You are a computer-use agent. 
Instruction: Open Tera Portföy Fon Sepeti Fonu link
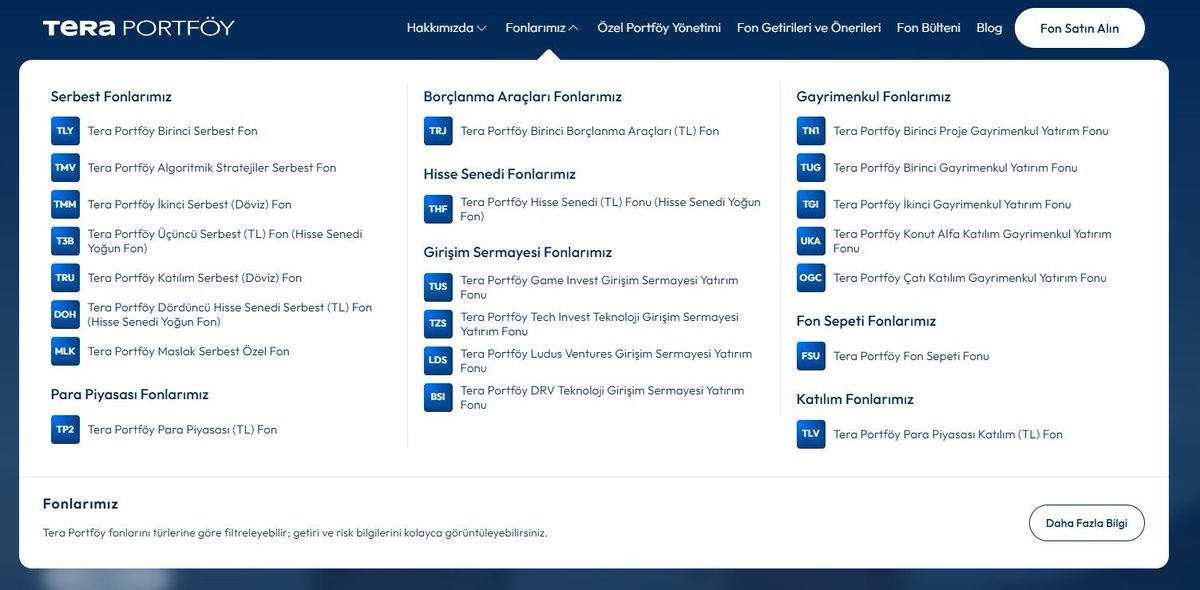coord(911,356)
